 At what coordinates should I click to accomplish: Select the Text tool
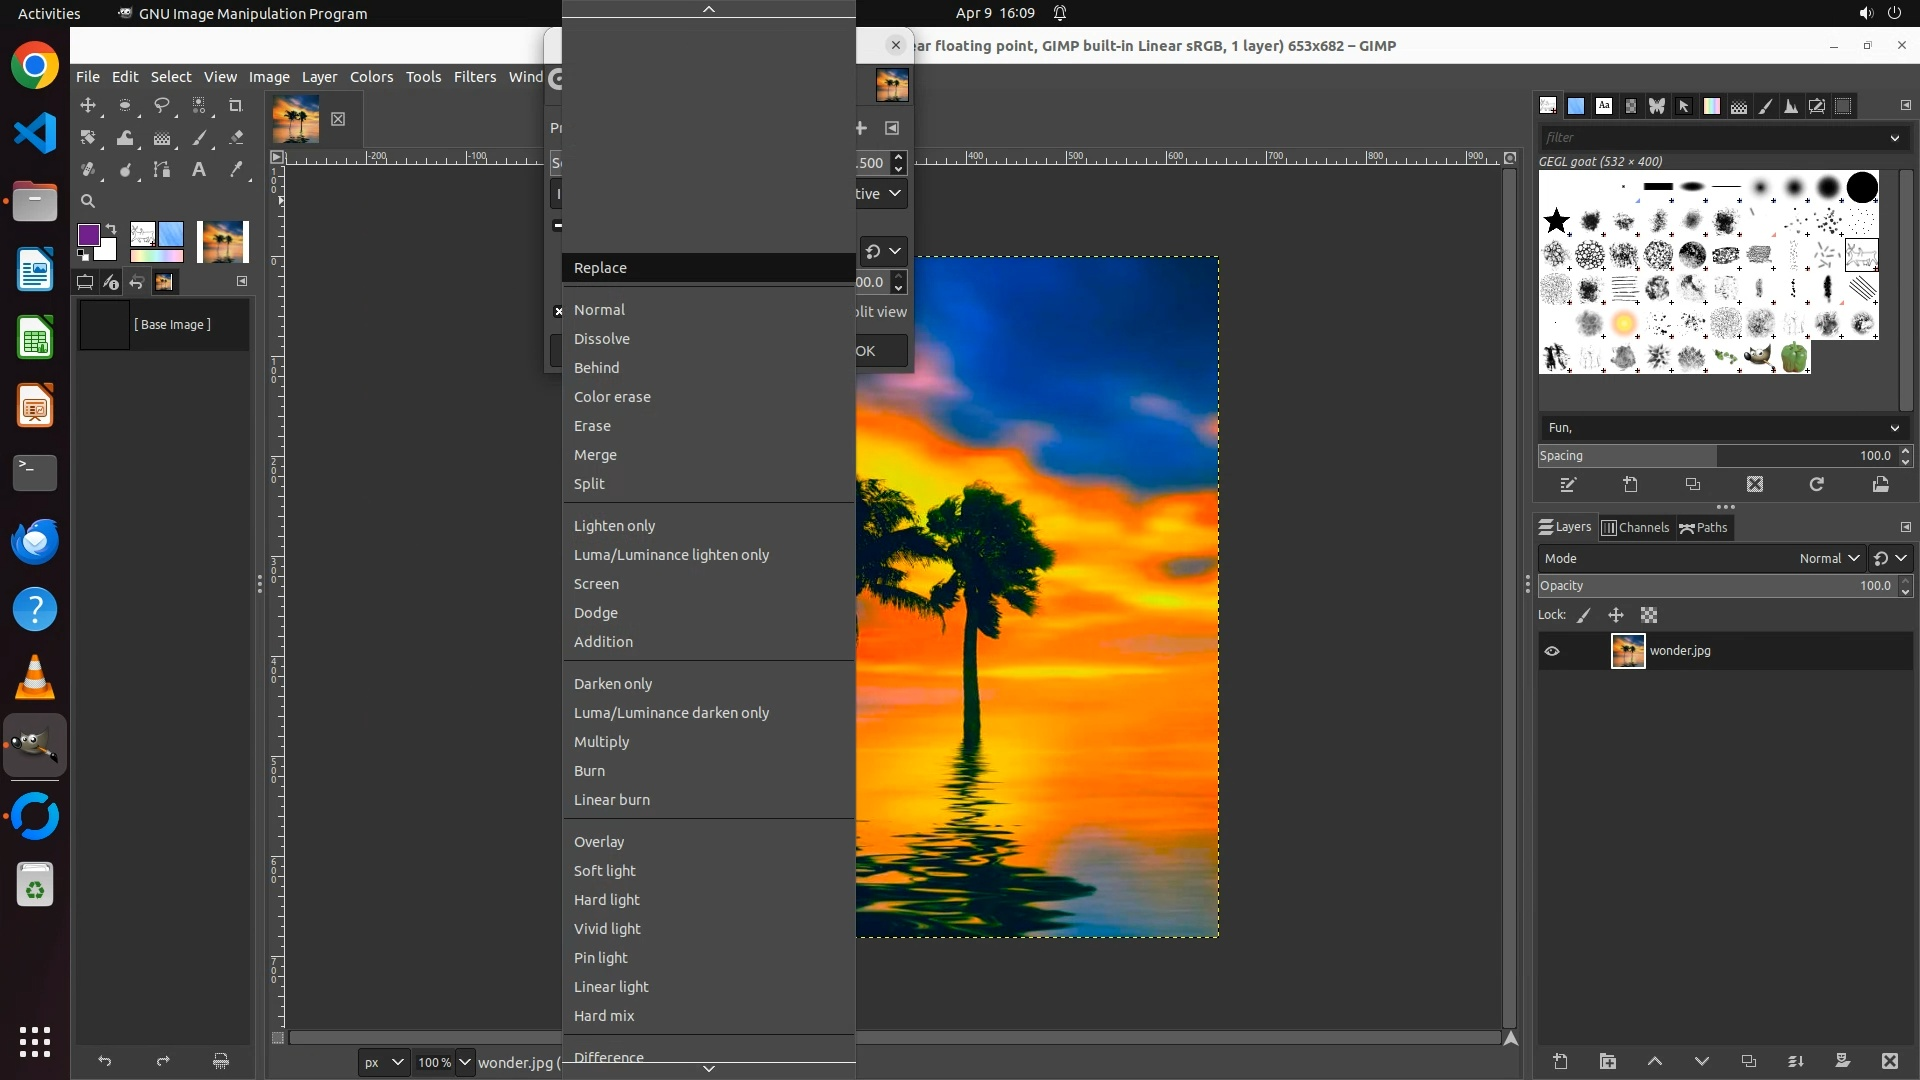pos(199,170)
